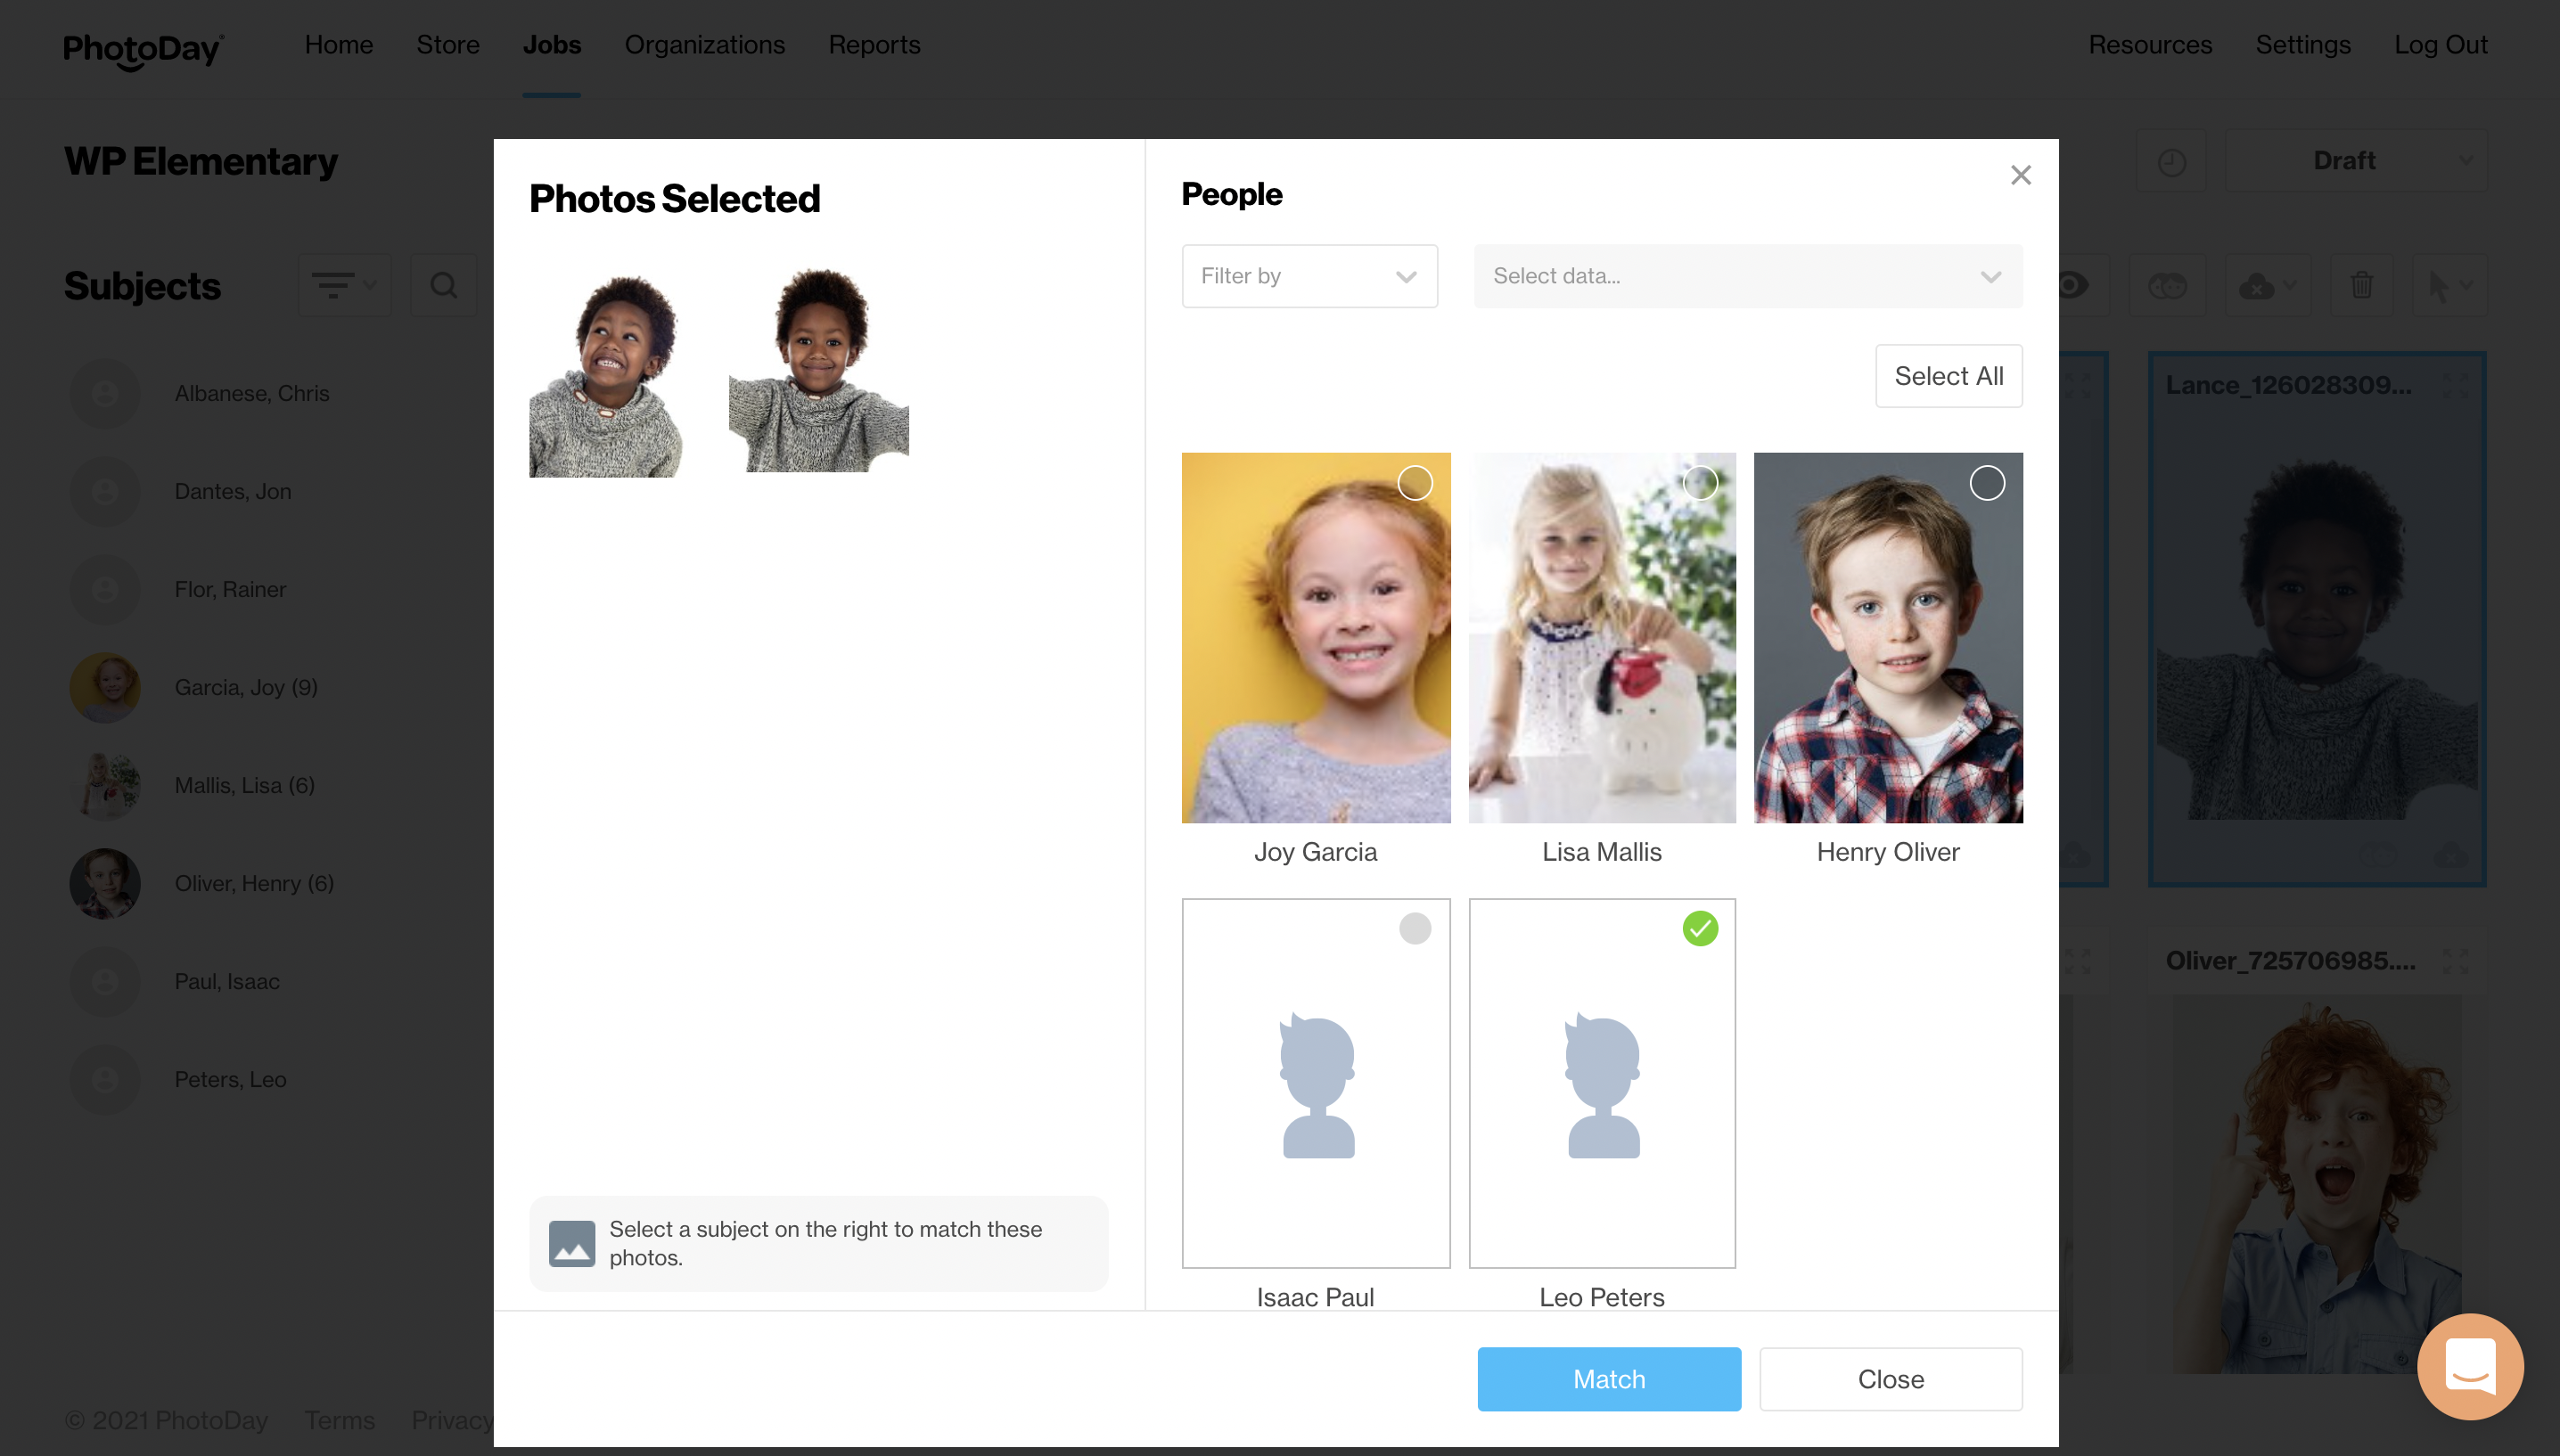This screenshot has width=2560, height=1456.
Task: Click the Select All button
Action: coord(1948,376)
